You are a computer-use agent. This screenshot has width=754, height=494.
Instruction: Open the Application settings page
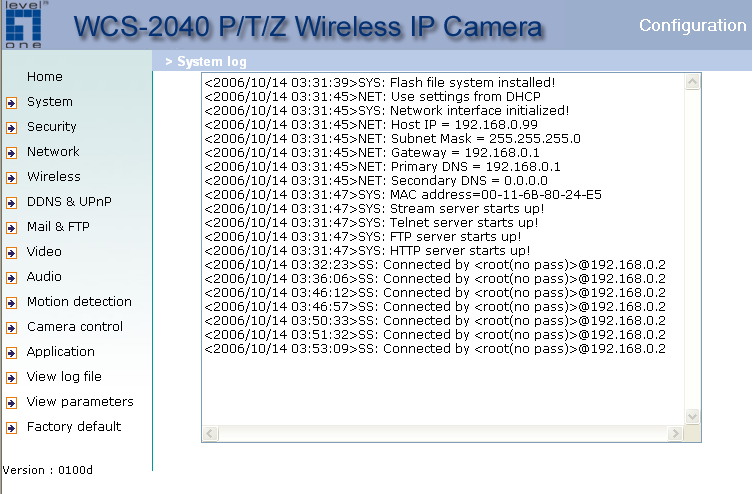[61, 352]
